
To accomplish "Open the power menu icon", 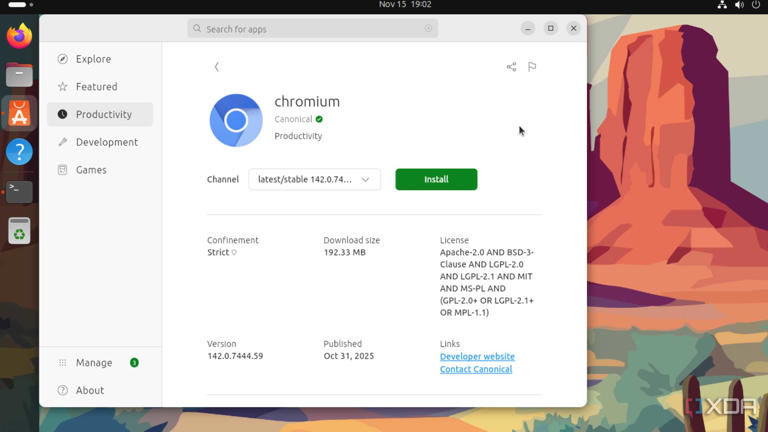I will [756, 5].
